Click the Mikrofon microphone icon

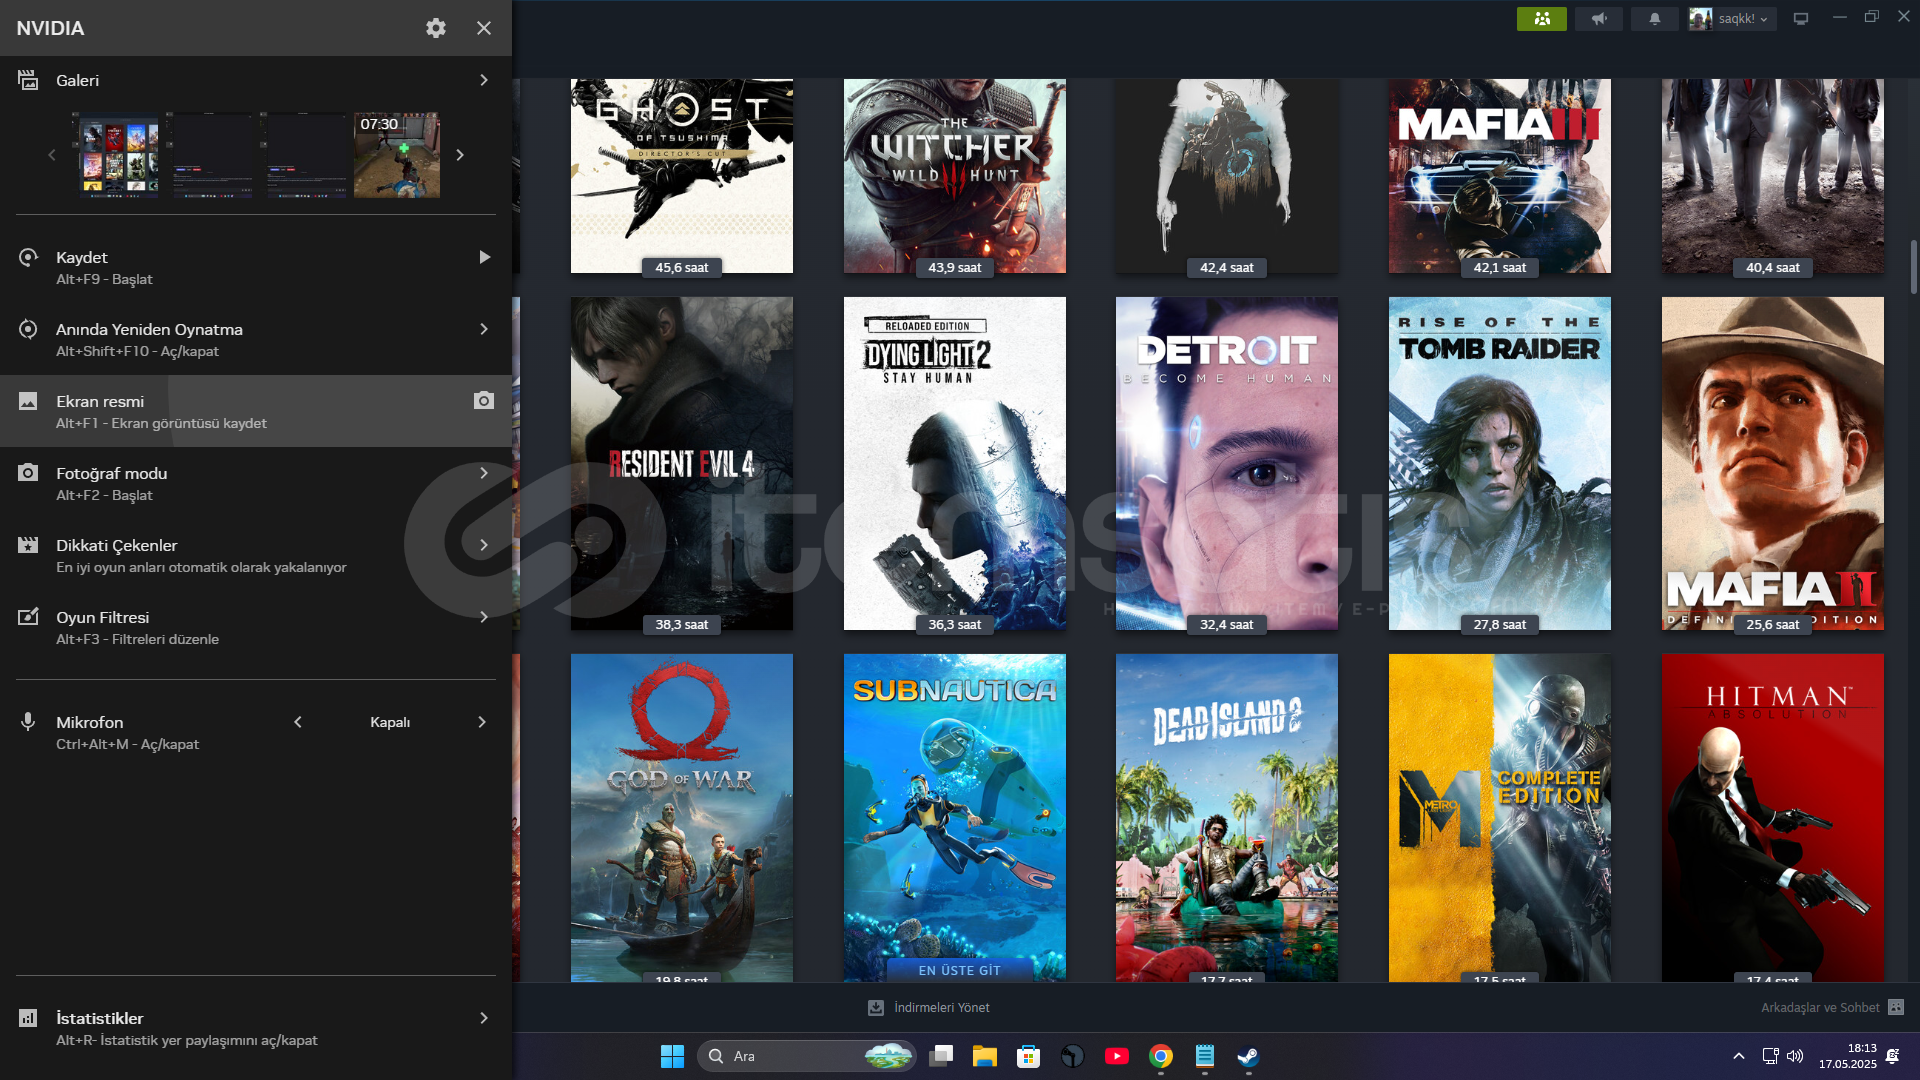(x=28, y=721)
